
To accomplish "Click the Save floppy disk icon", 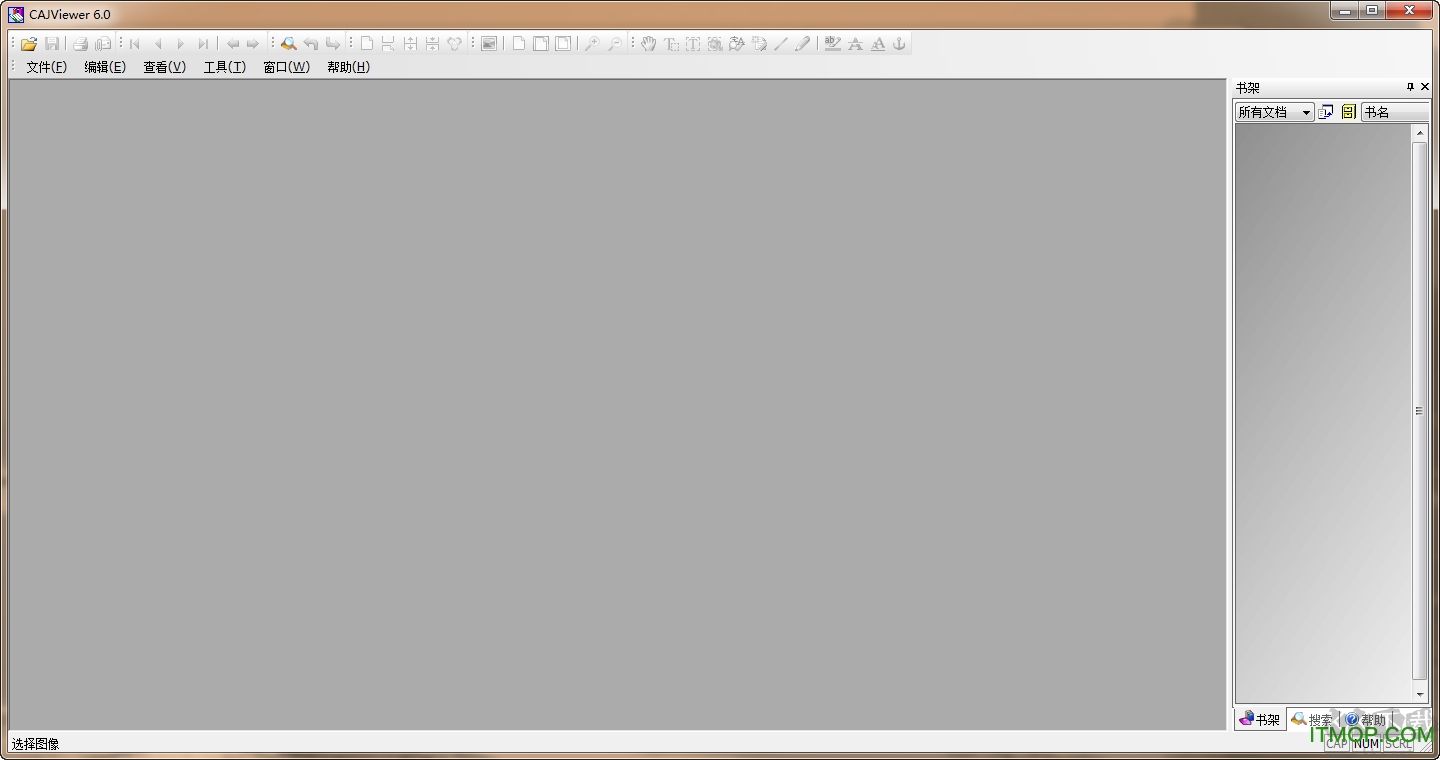I will click(52, 44).
